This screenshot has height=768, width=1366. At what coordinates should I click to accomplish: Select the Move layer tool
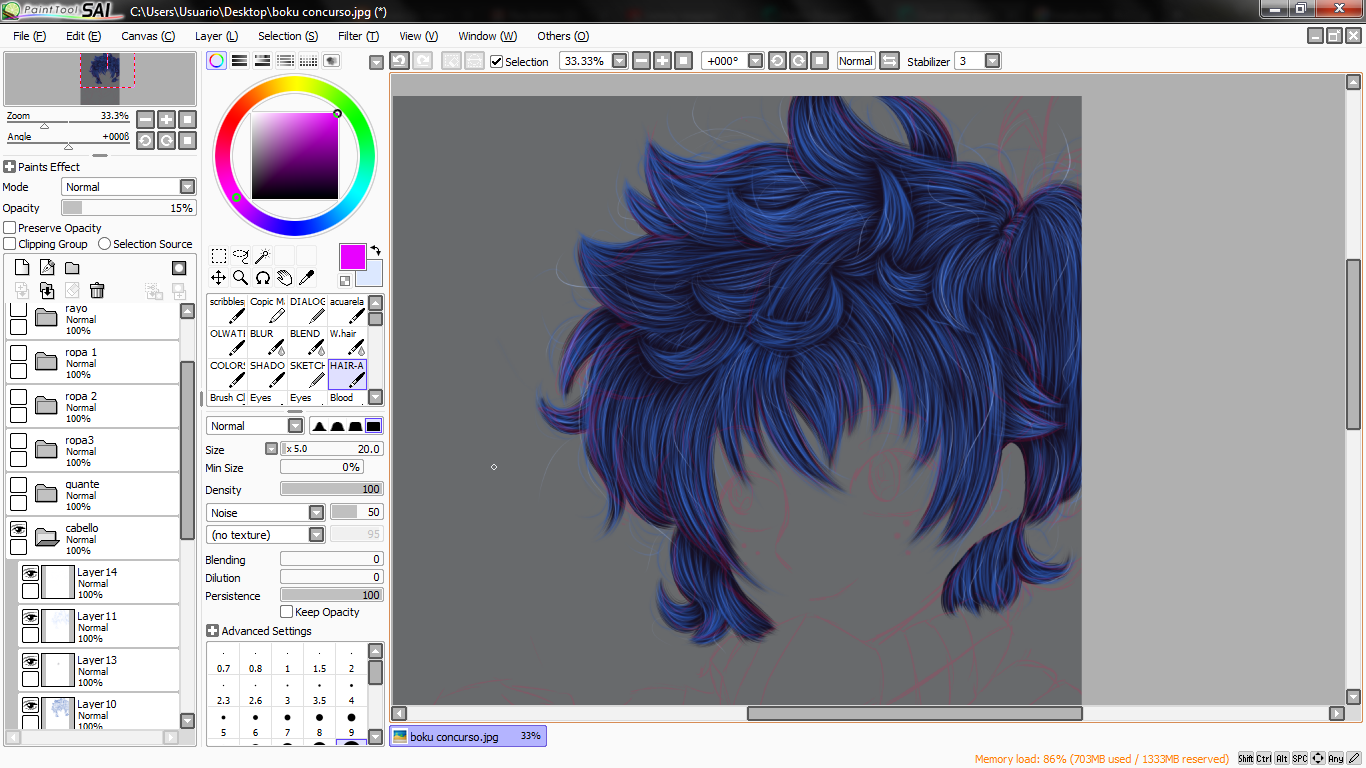pos(218,277)
